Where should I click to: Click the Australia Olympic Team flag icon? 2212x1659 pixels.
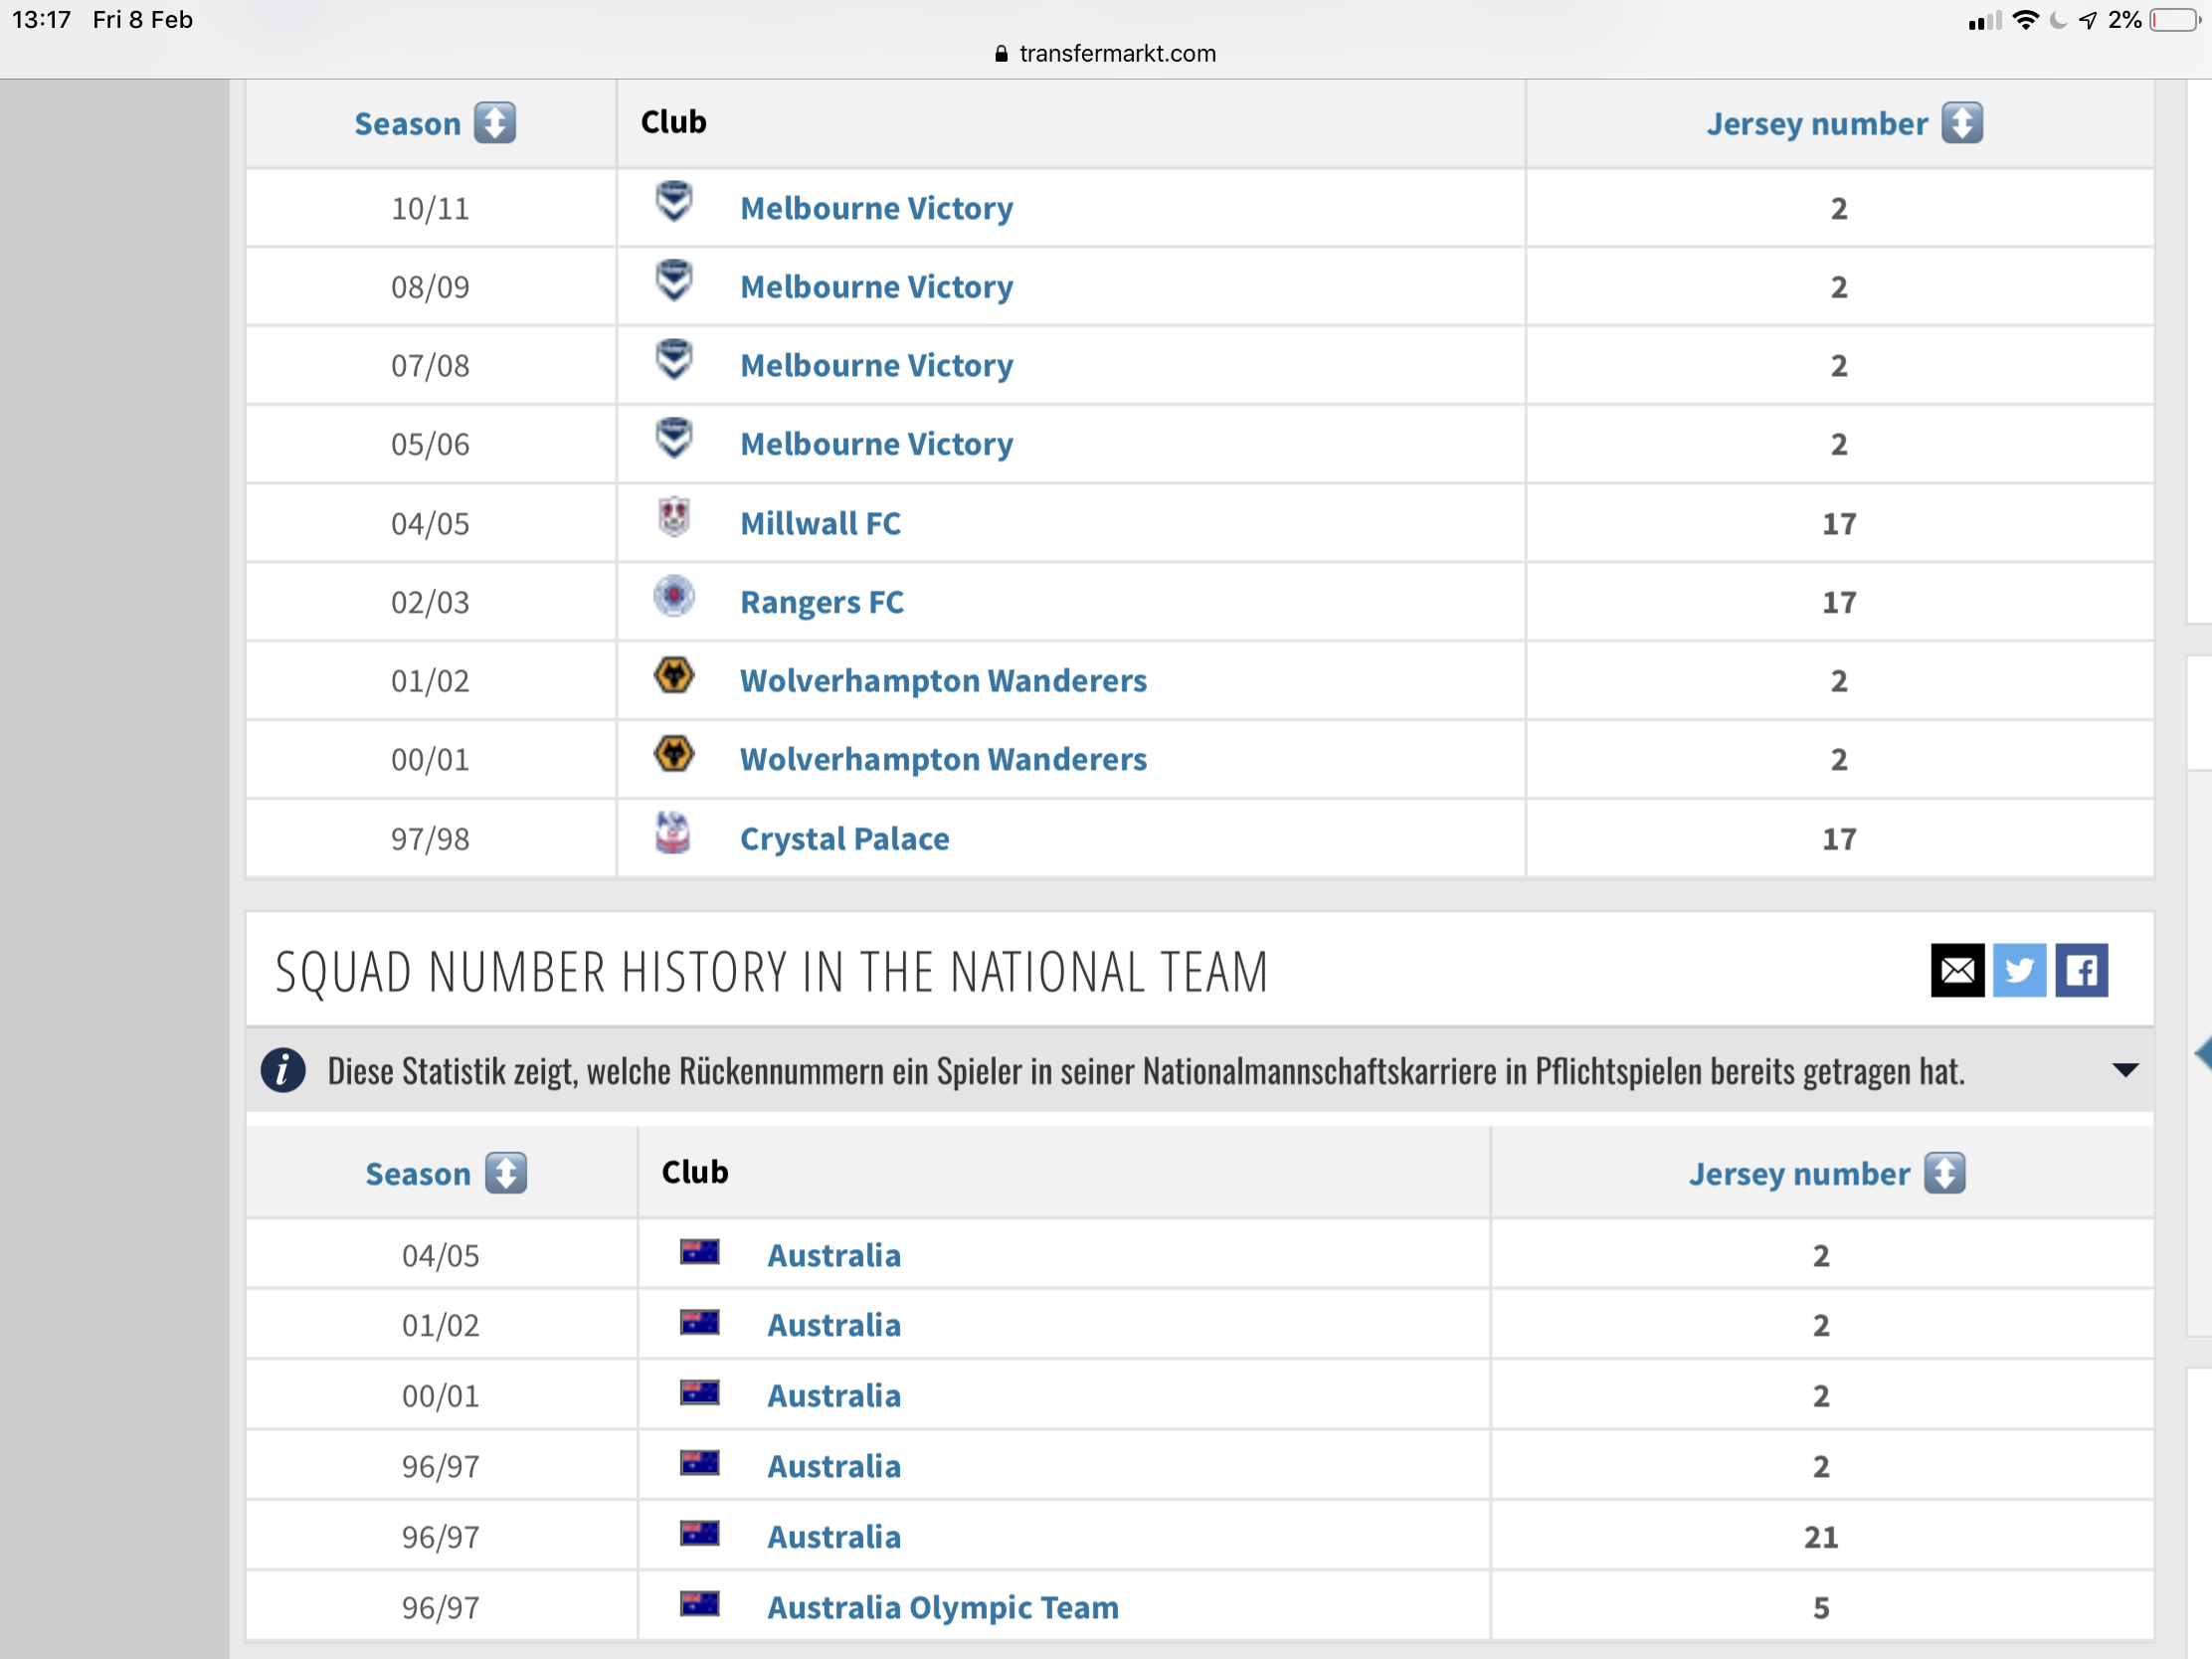pyautogui.click(x=699, y=1604)
